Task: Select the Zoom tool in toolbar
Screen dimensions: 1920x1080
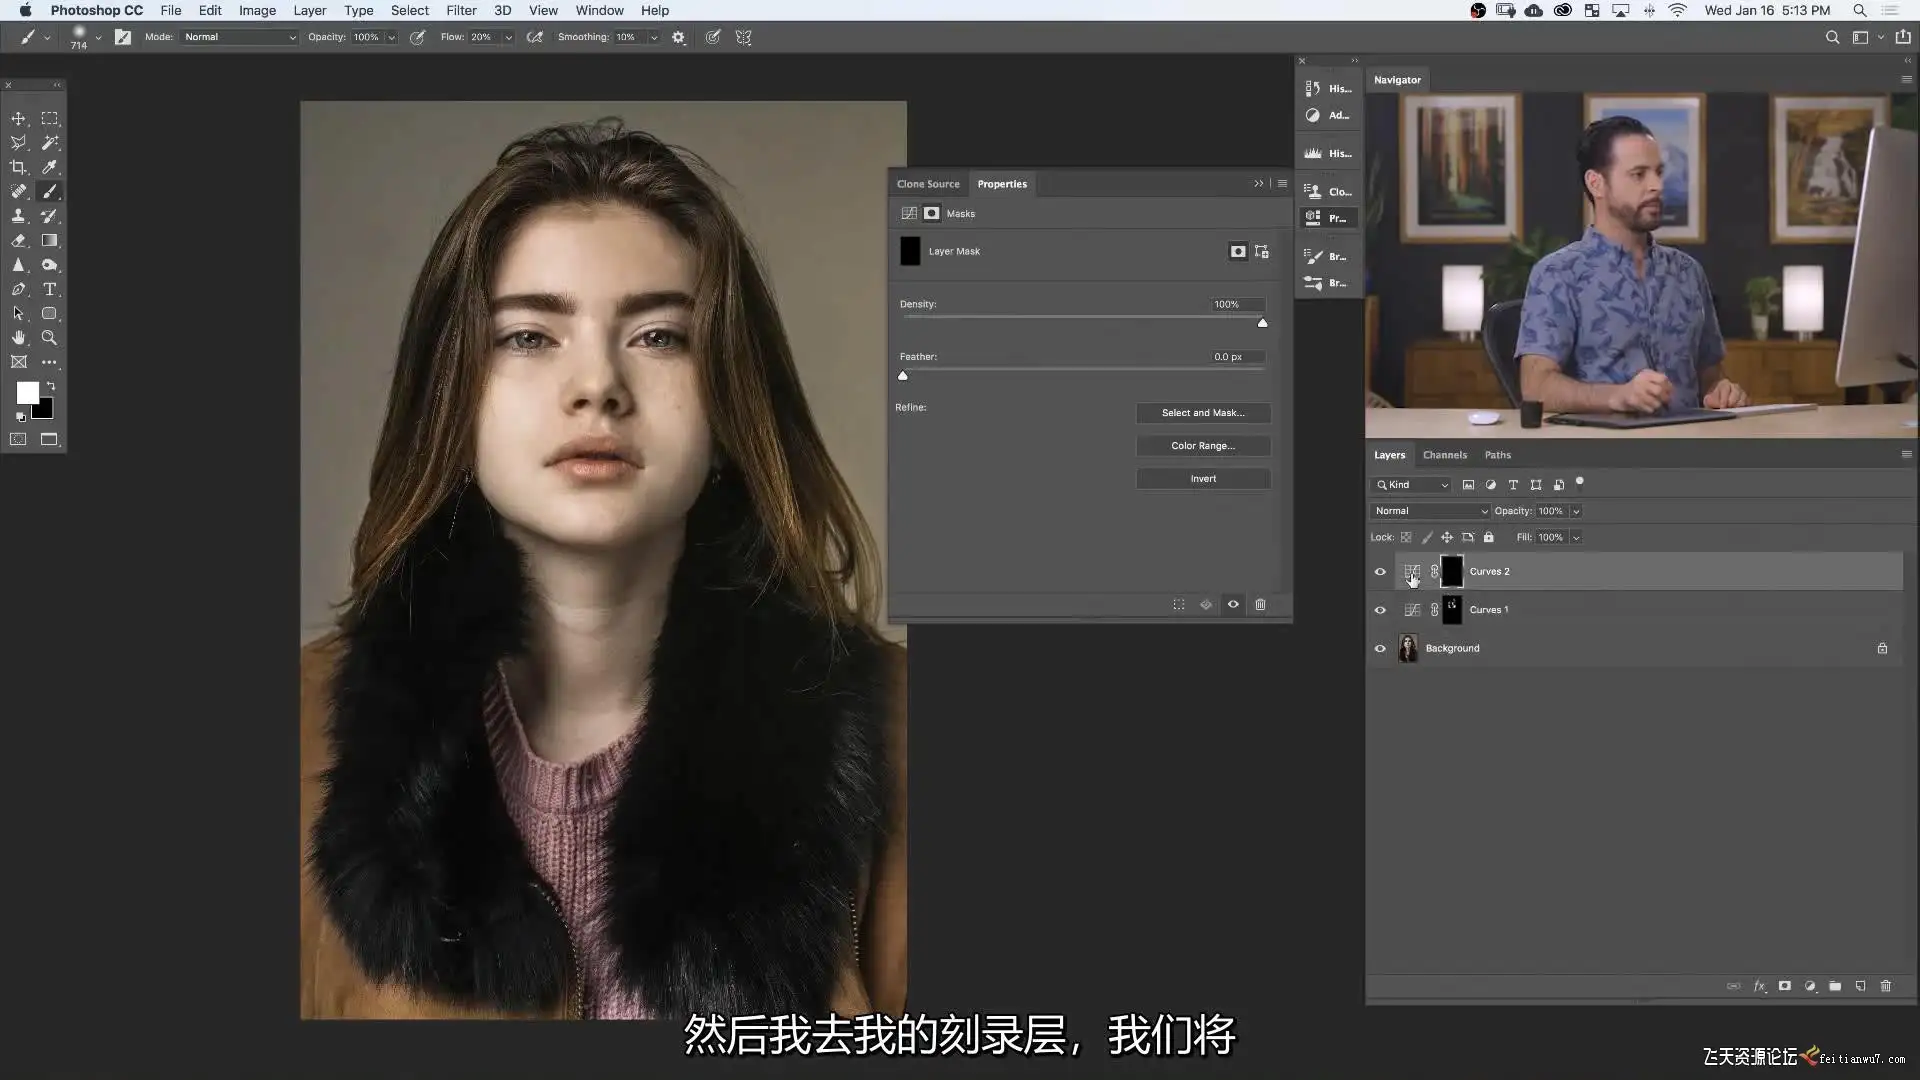Action: click(x=49, y=338)
